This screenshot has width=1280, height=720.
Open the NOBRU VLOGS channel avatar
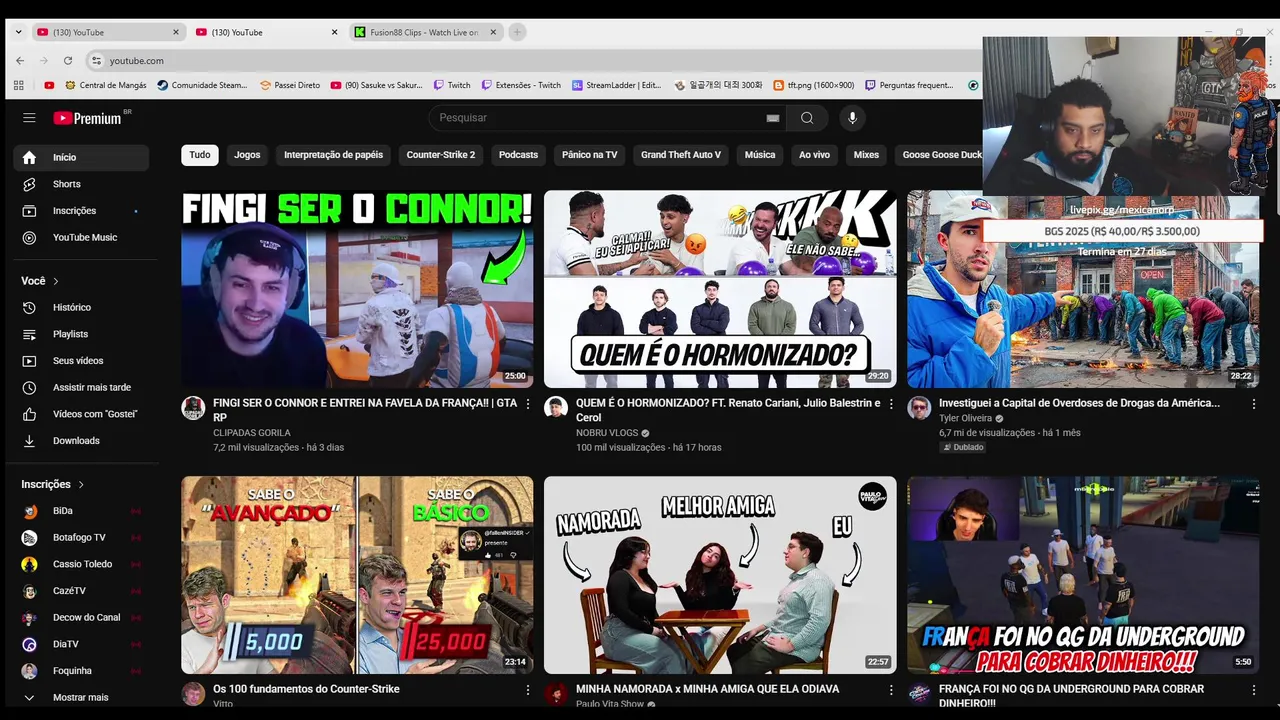click(556, 407)
